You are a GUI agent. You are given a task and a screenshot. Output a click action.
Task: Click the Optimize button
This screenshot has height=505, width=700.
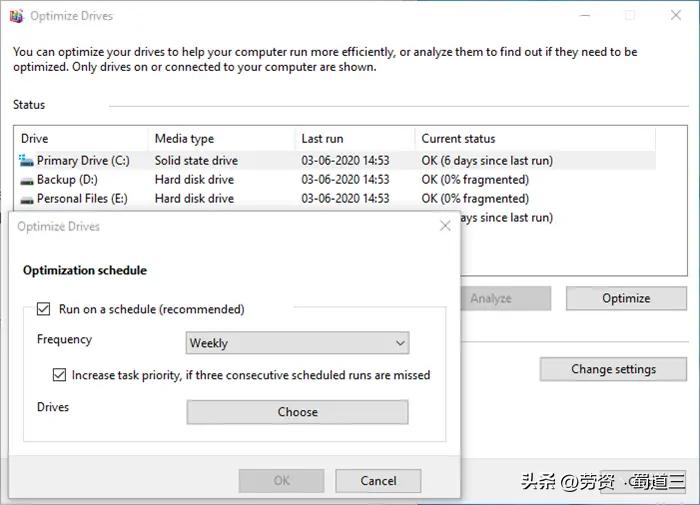click(x=626, y=298)
